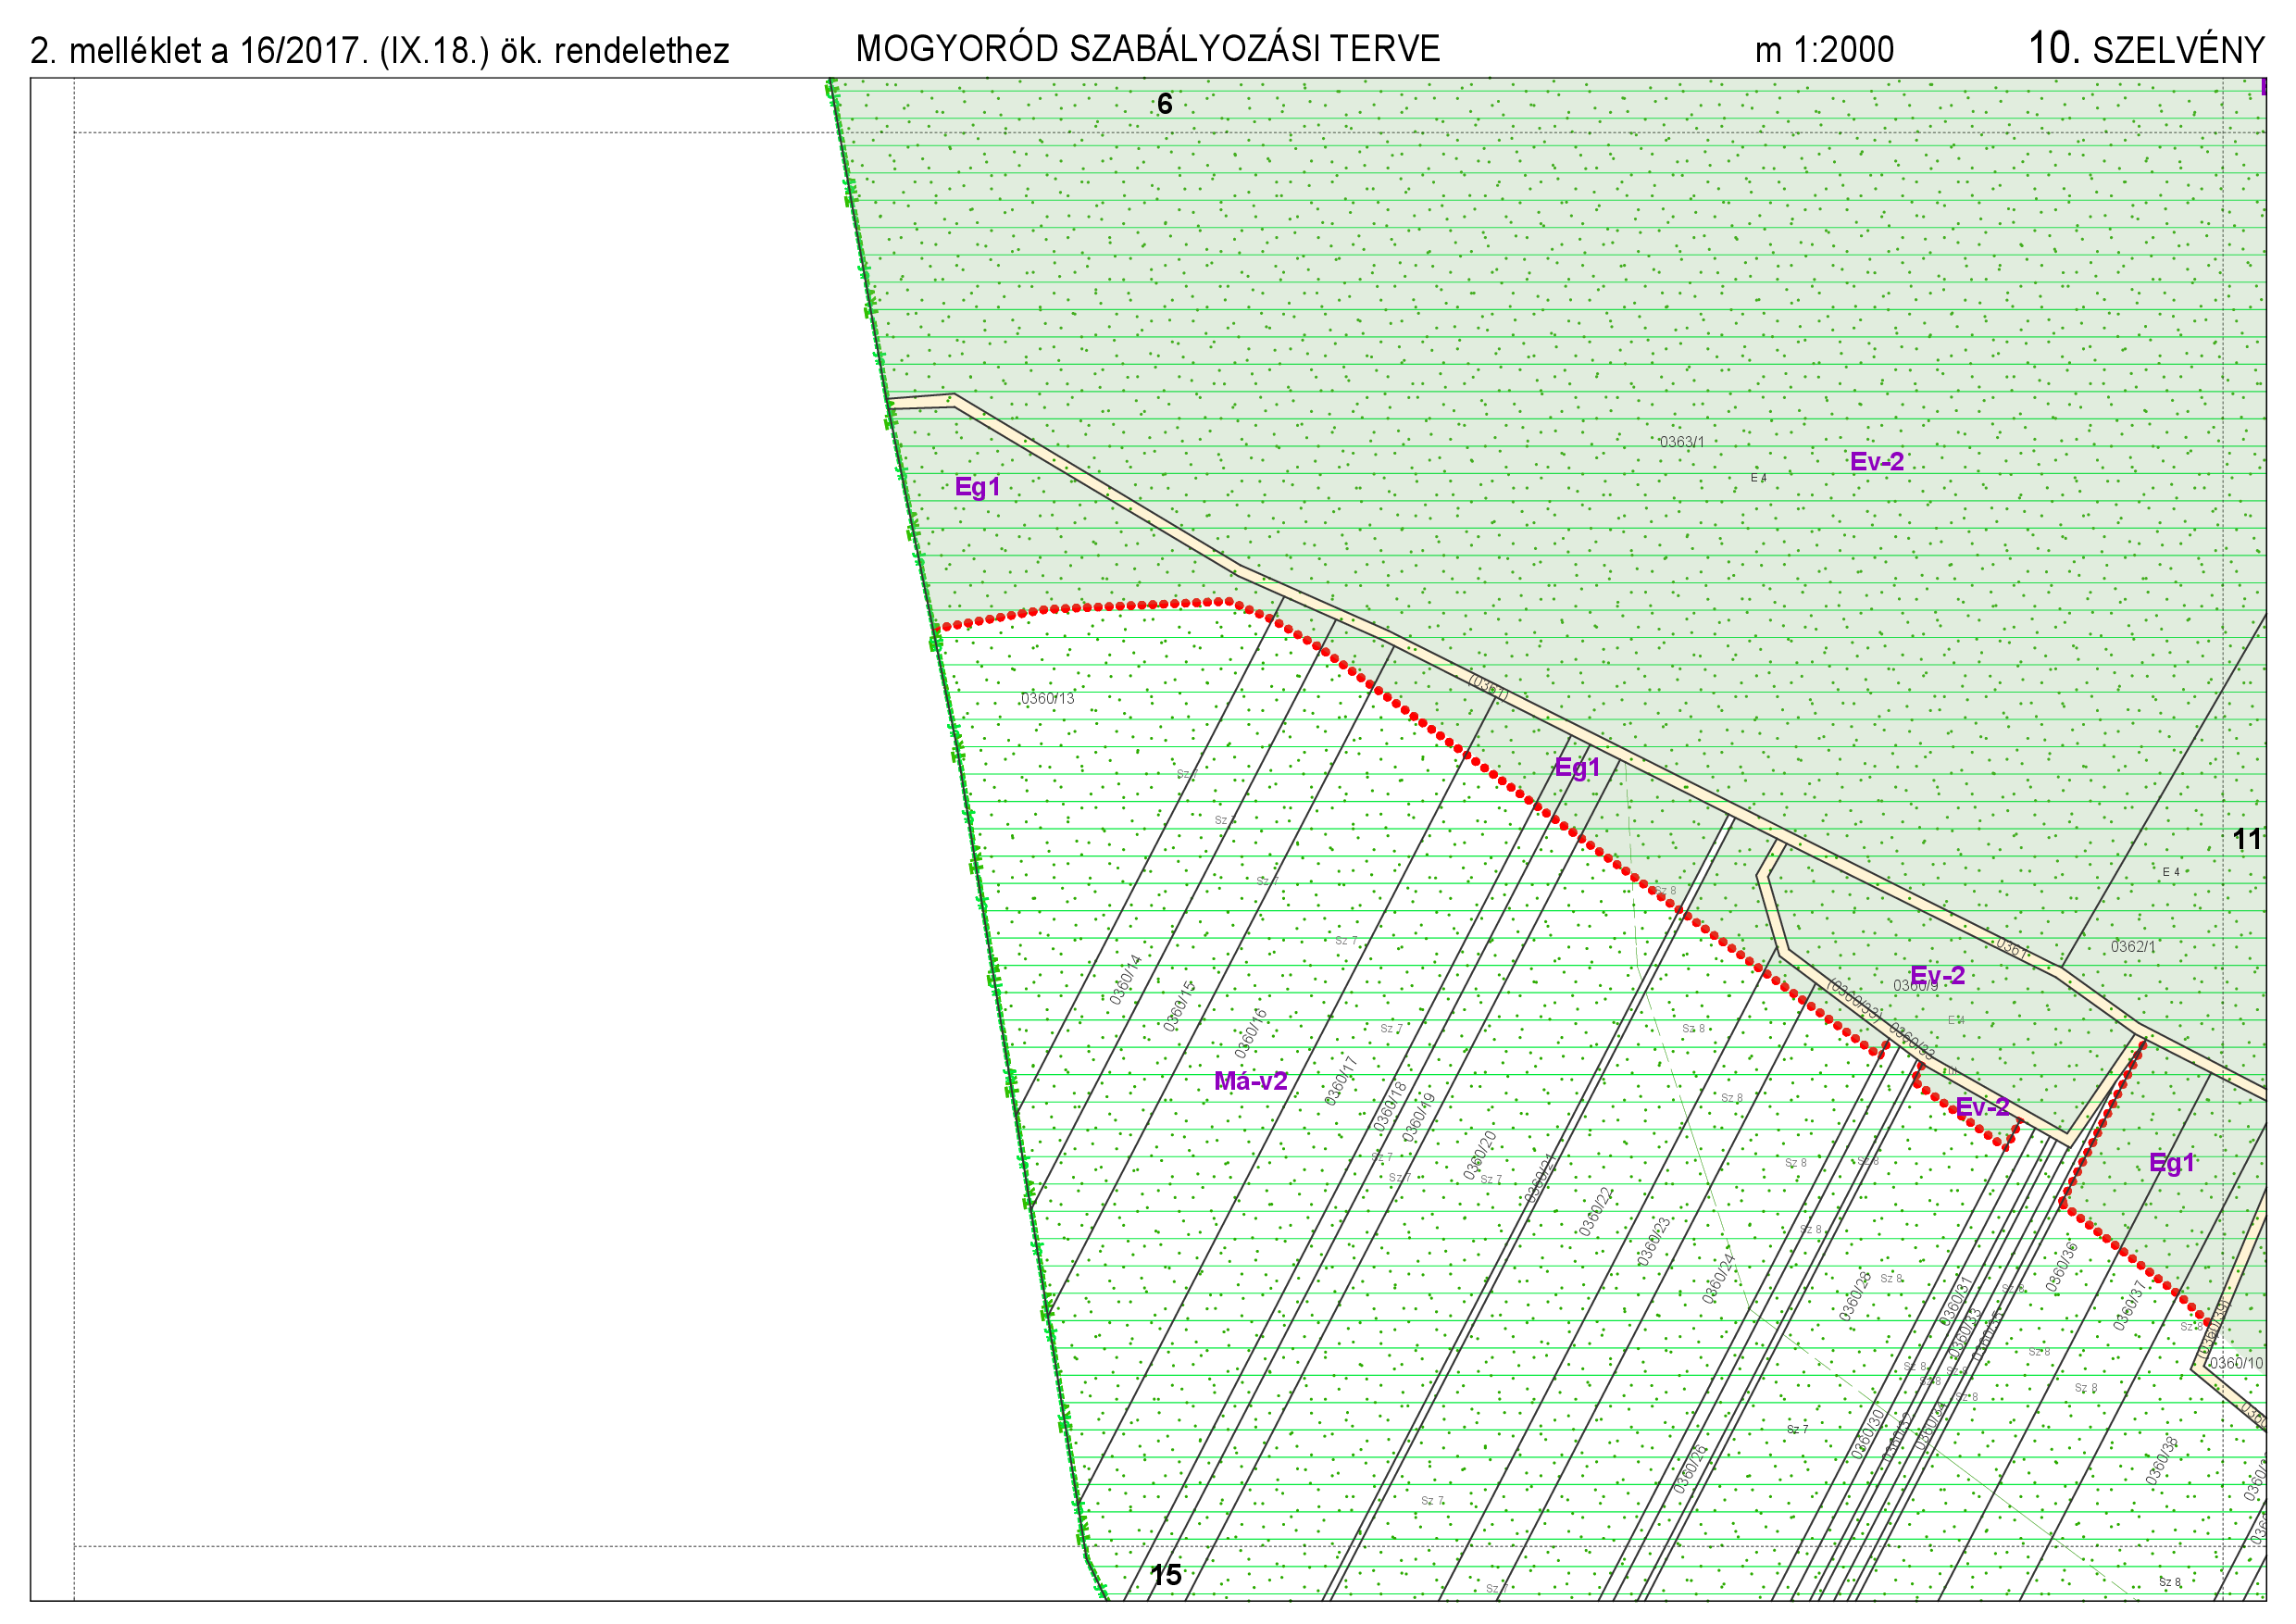Select parcel number 0363/1
The image size is (2296, 1624).
coord(1681,442)
